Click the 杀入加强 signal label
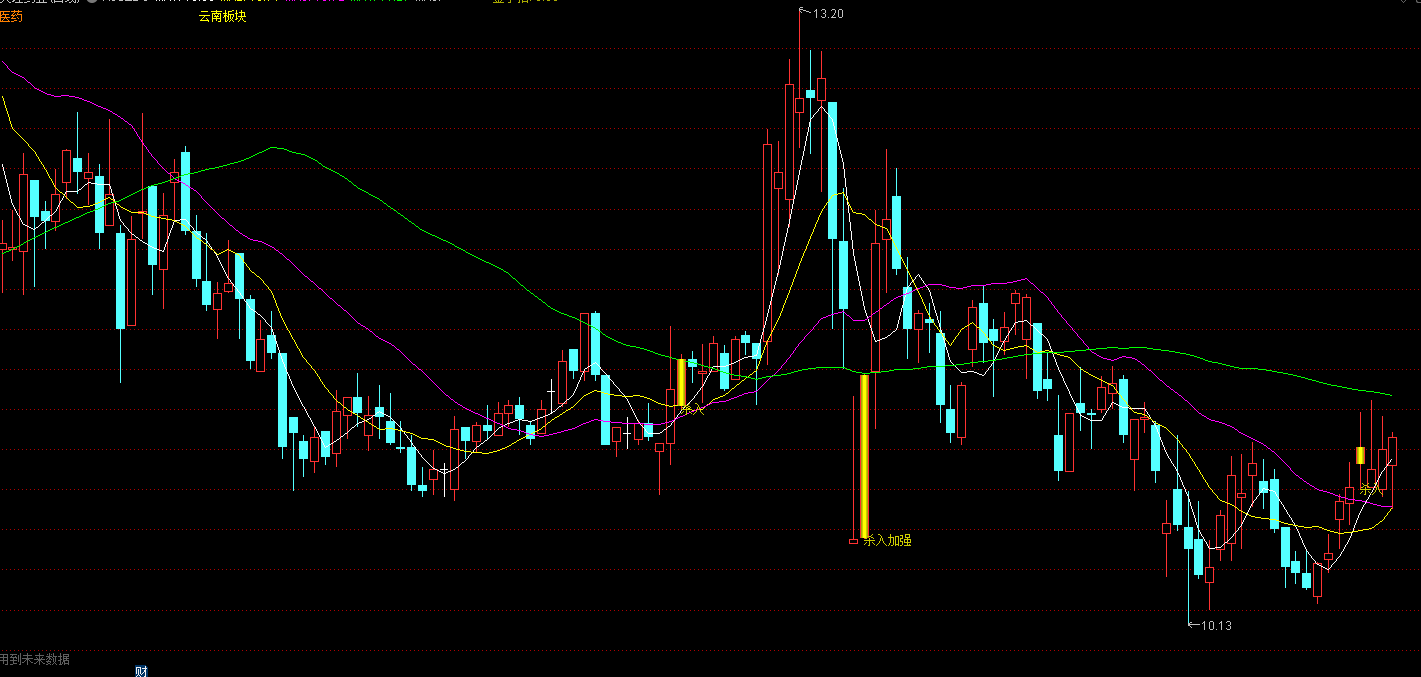This screenshot has width=1421, height=677. tap(888, 540)
